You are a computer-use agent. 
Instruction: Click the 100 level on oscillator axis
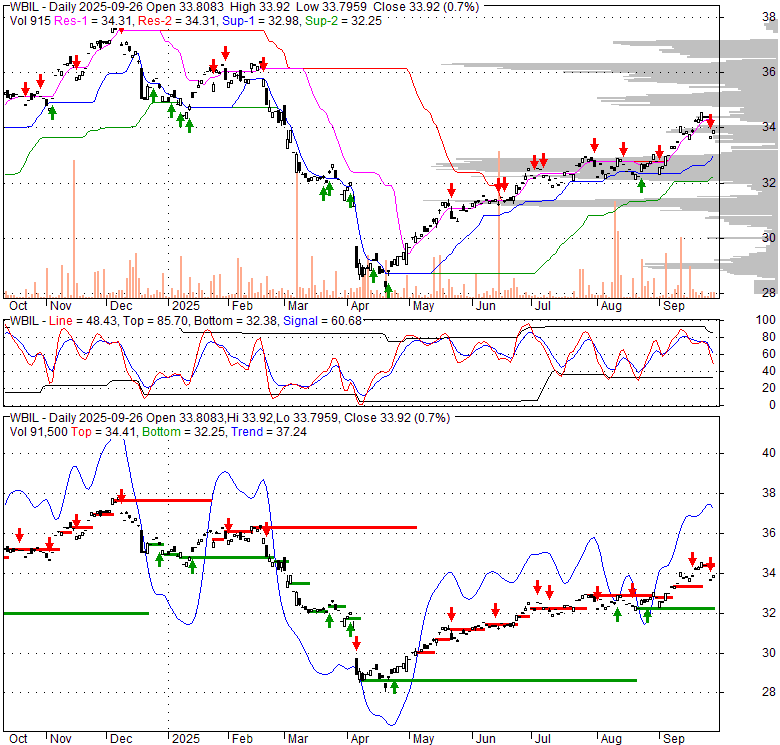pyautogui.click(x=766, y=320)
